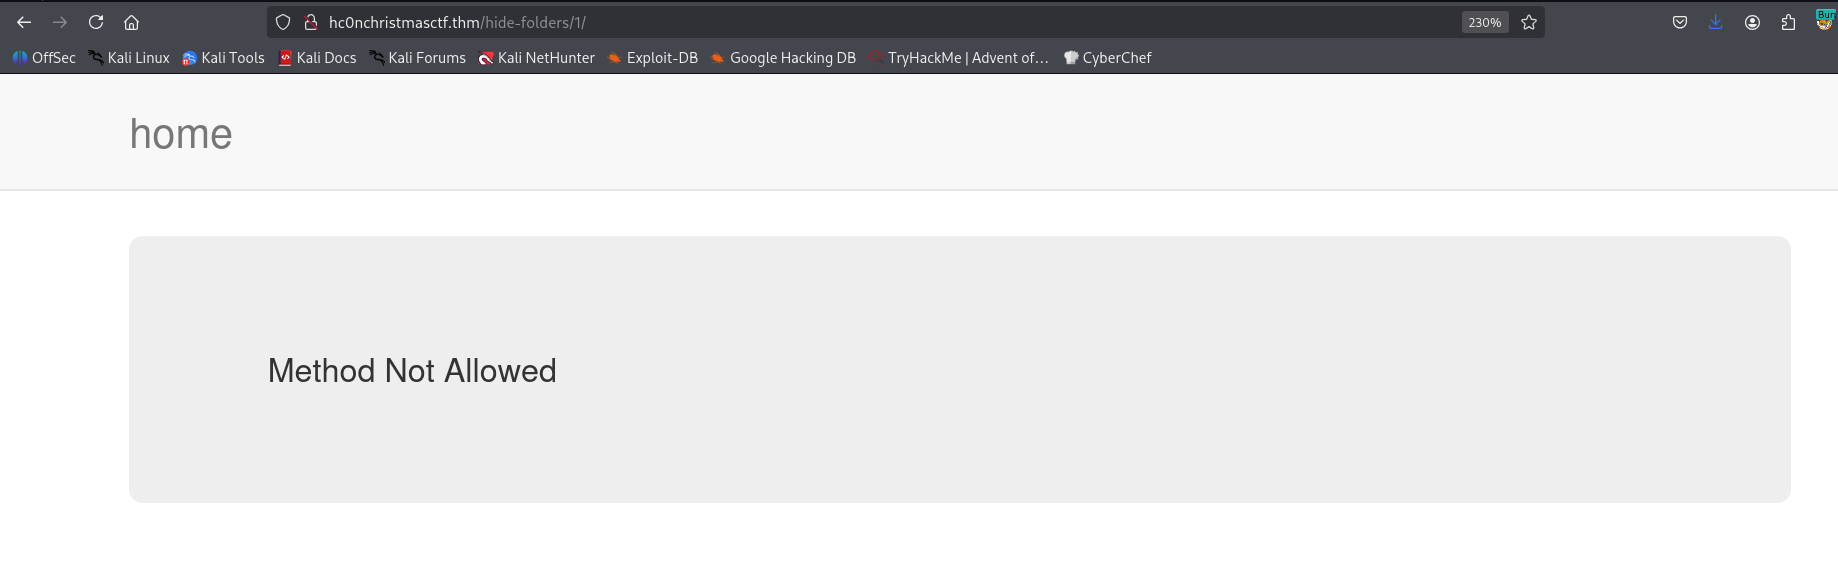1838x585 pixels.
Task: Open the Burp extension icon
Action: (1824, 20)
